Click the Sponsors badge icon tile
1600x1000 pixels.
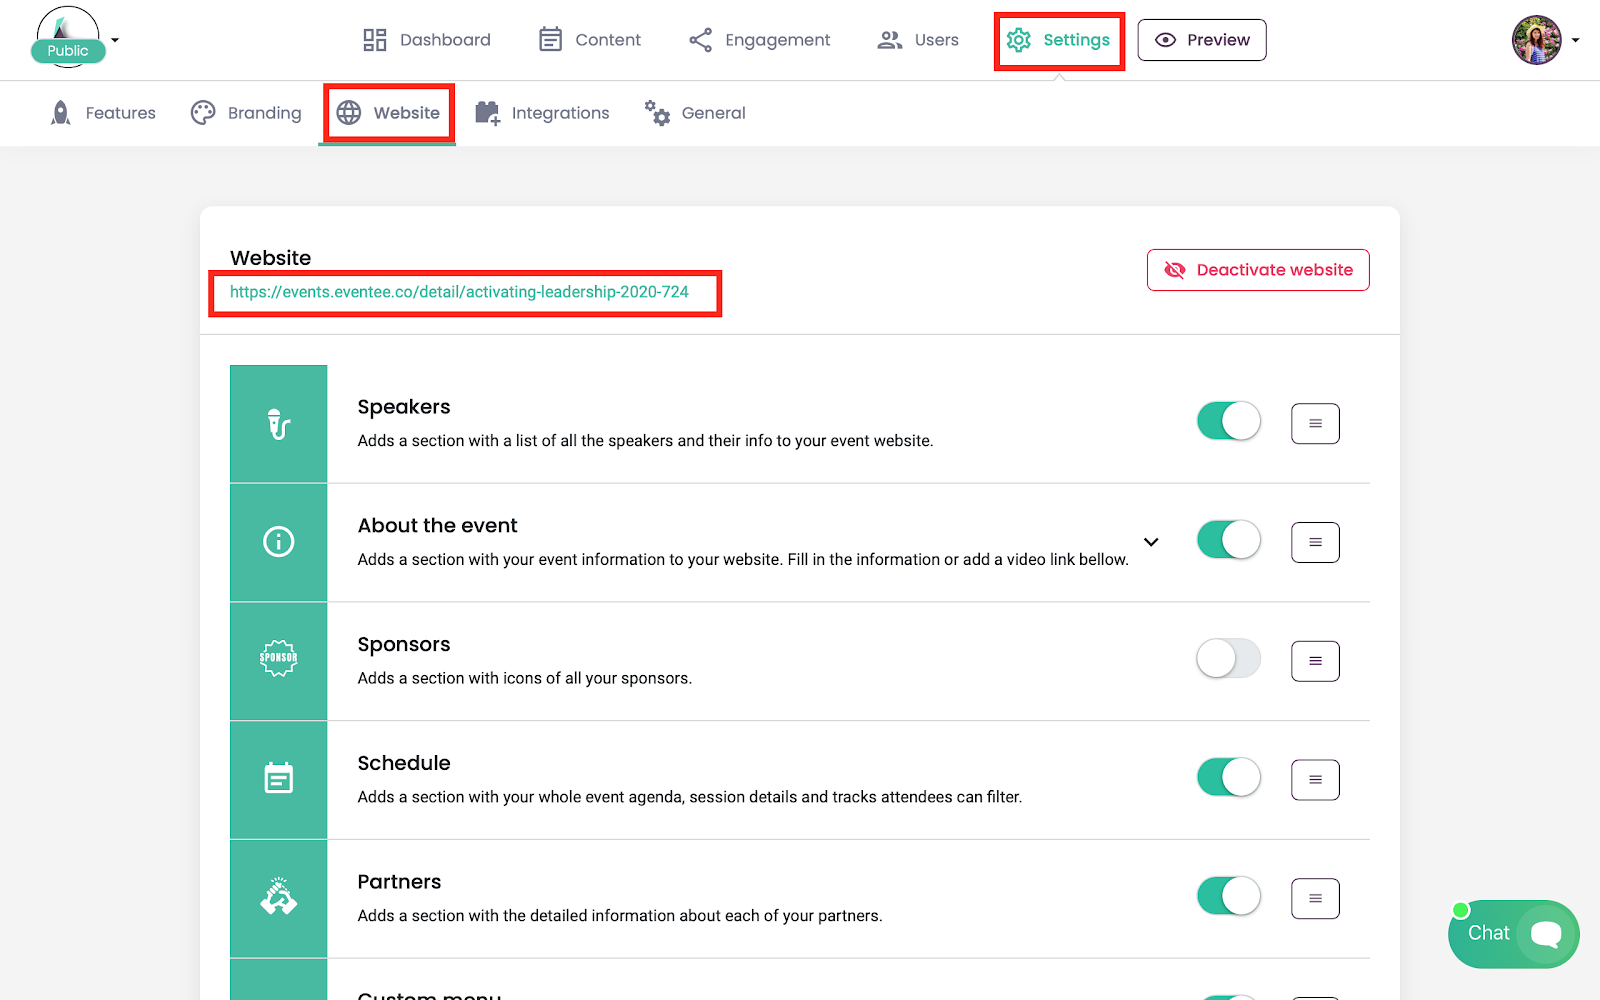pyautogui.click(x=278, y=660)
